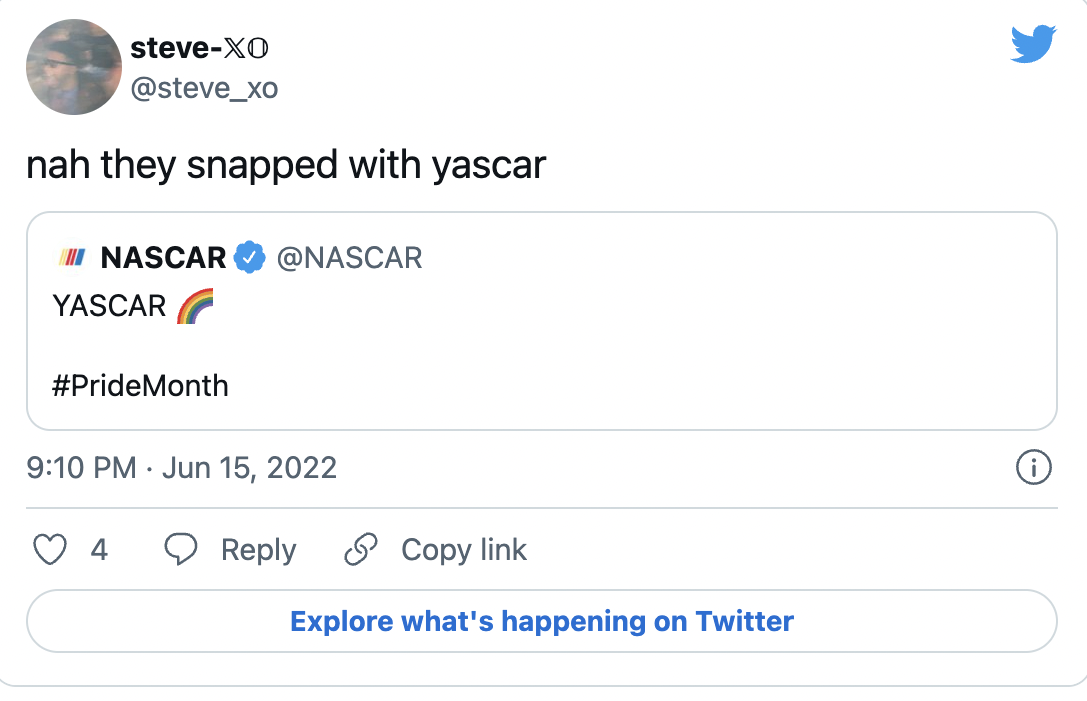Click the Twitter bird logo

tap(1033, 46)
